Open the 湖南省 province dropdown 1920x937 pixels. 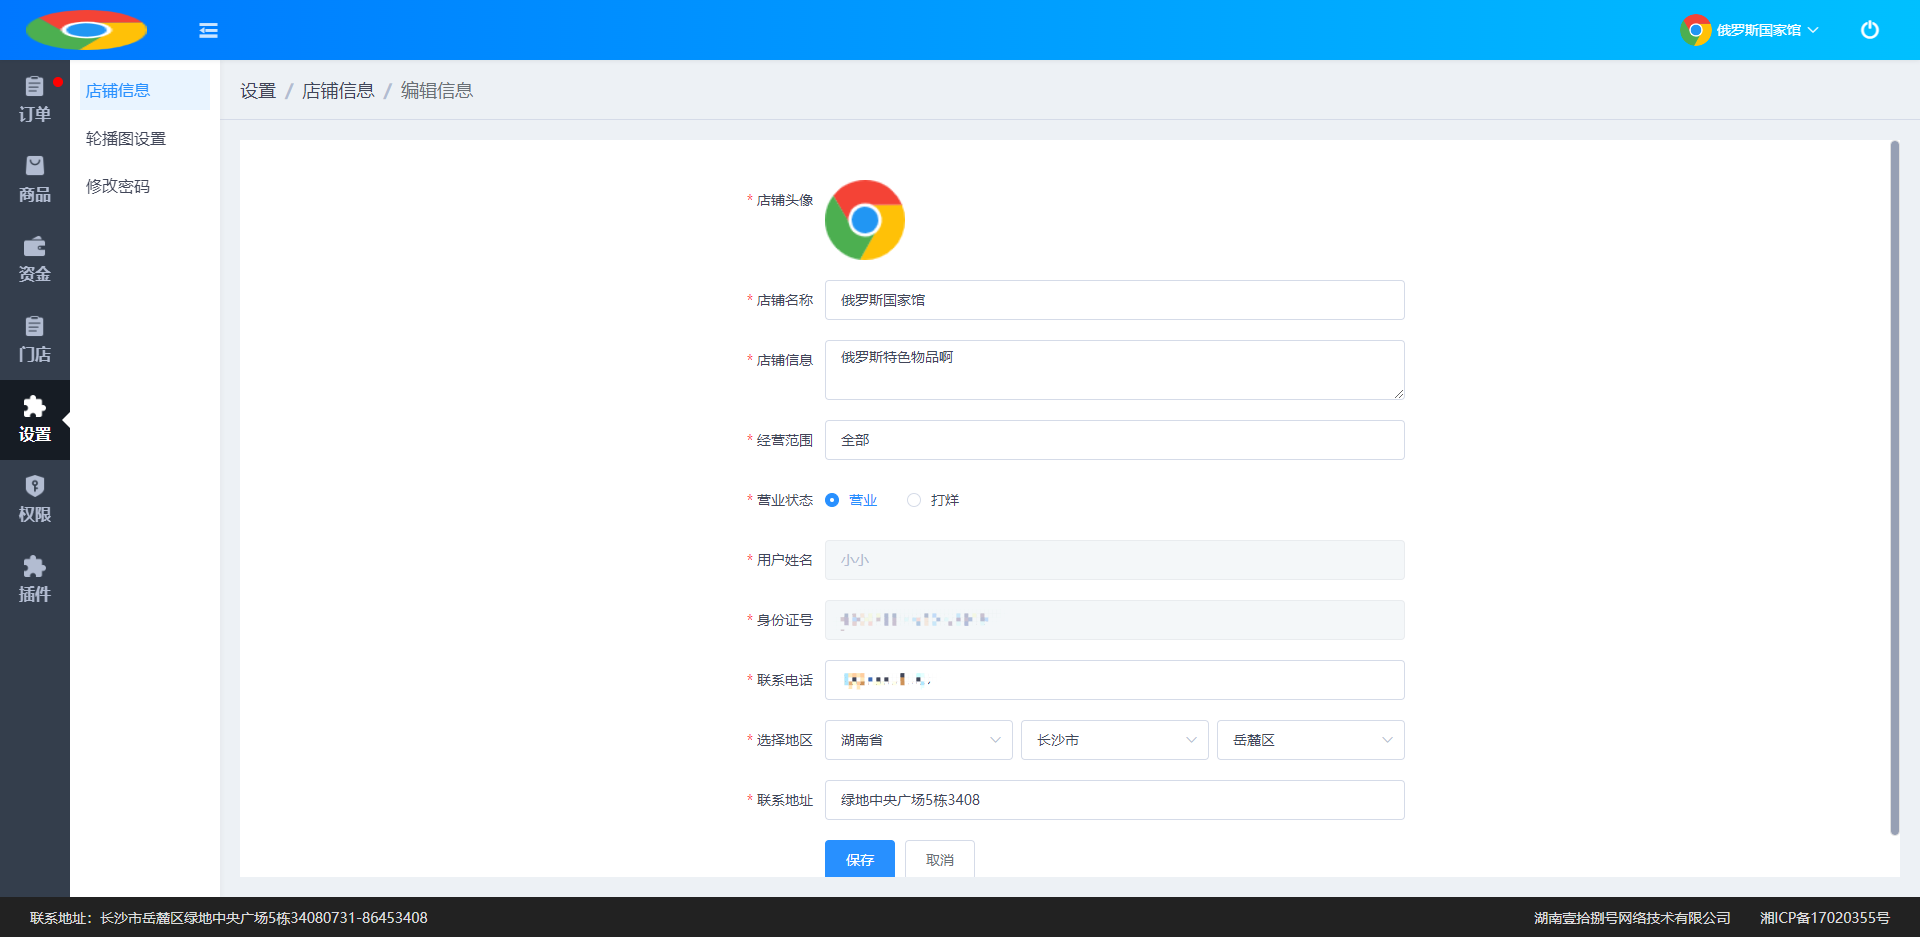click(919, 740)
